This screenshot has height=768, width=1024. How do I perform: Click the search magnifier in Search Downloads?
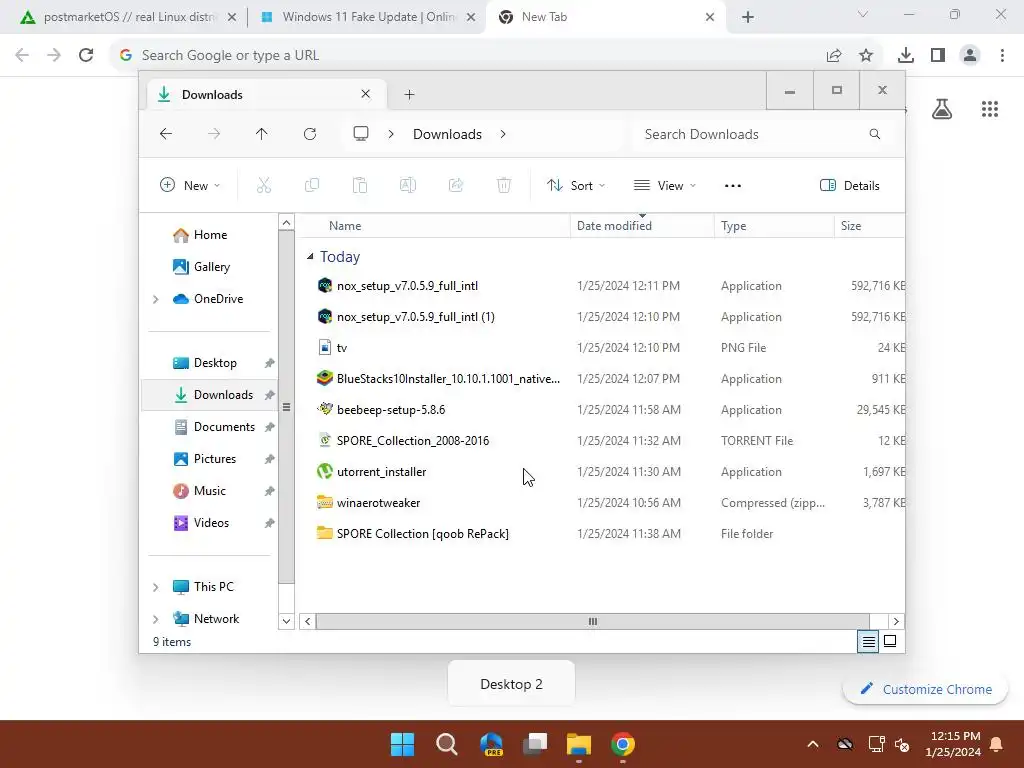pos(874,134)
